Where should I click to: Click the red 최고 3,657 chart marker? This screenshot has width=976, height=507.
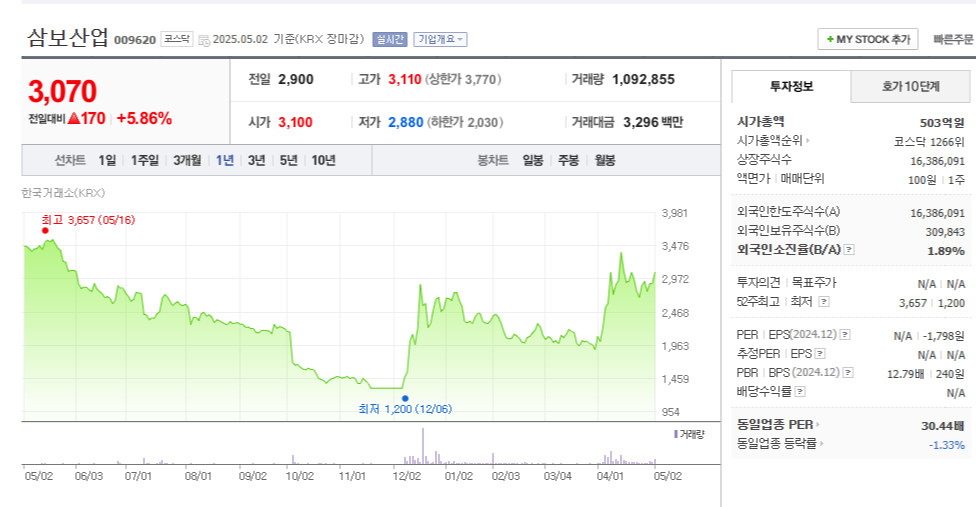click(45, 231)
